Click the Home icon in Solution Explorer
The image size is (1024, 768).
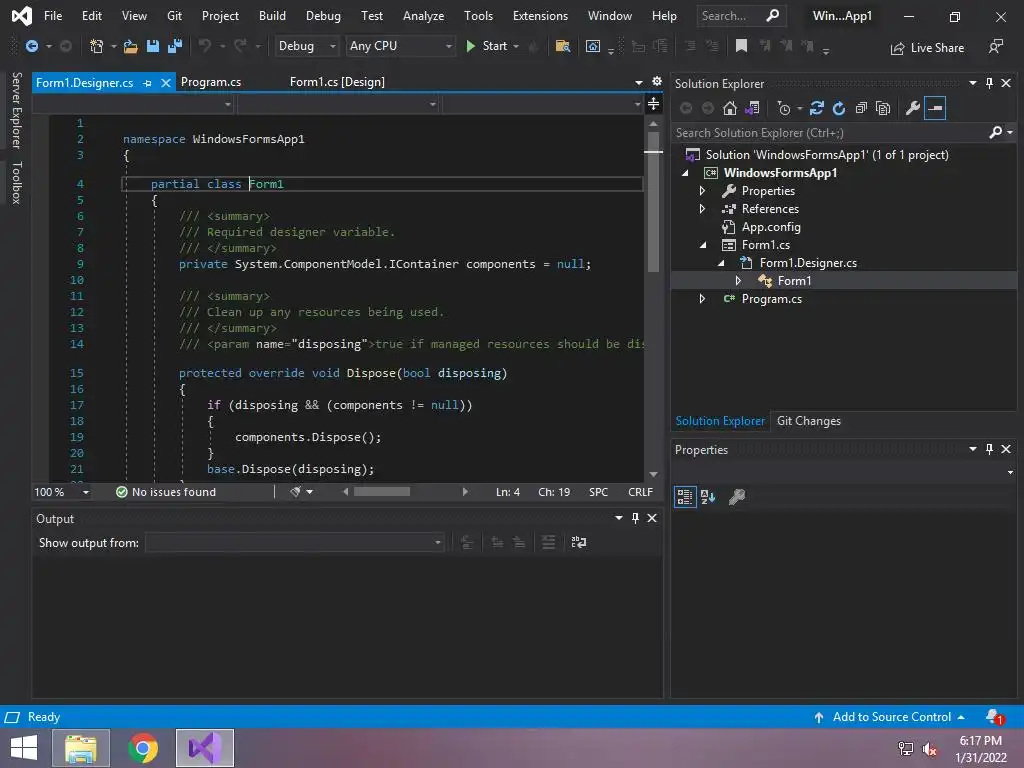coord(730,108)
